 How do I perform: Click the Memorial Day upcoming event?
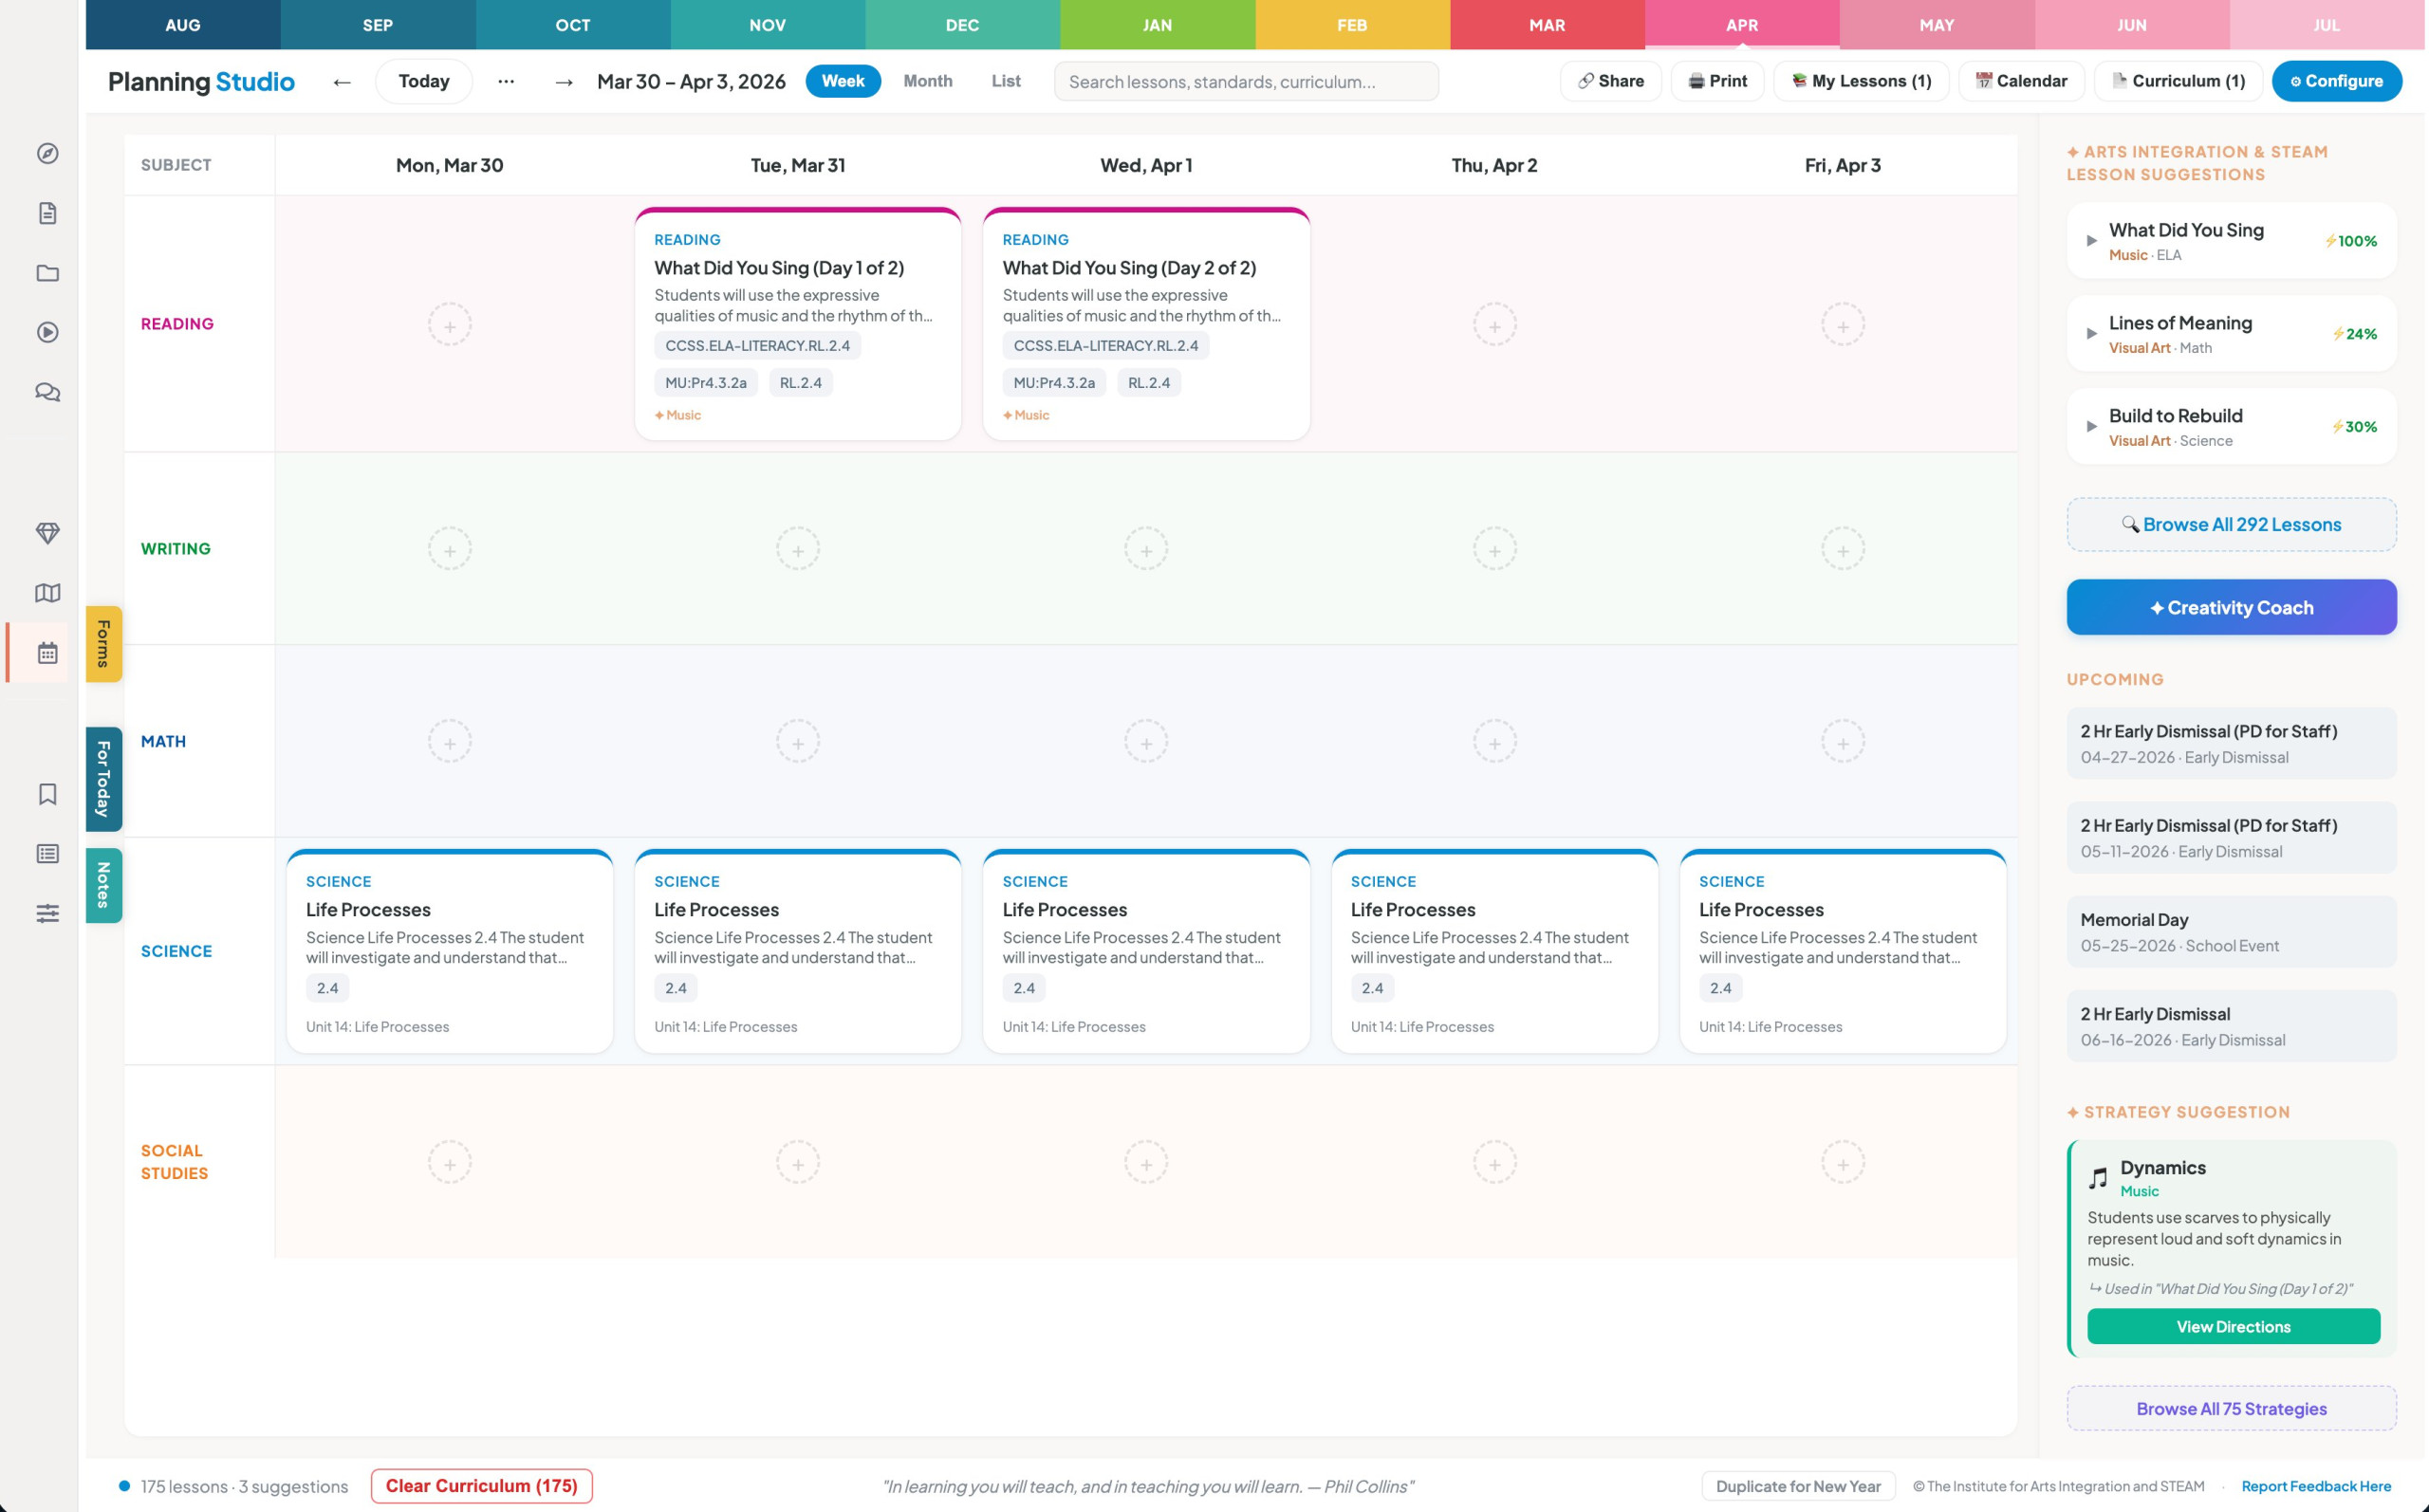click(x=2231, y=932)
